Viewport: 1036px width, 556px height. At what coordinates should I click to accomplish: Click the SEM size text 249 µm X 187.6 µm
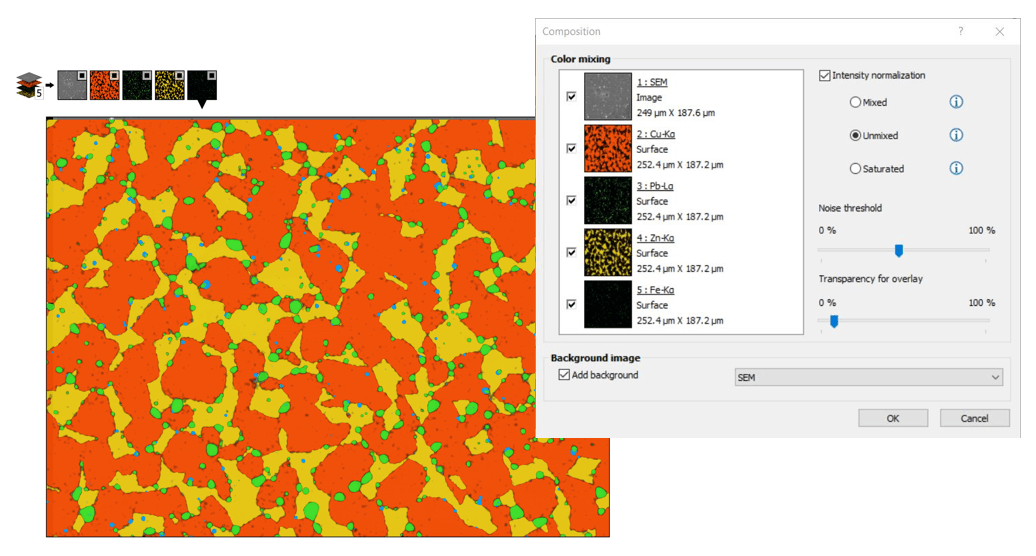675,113
